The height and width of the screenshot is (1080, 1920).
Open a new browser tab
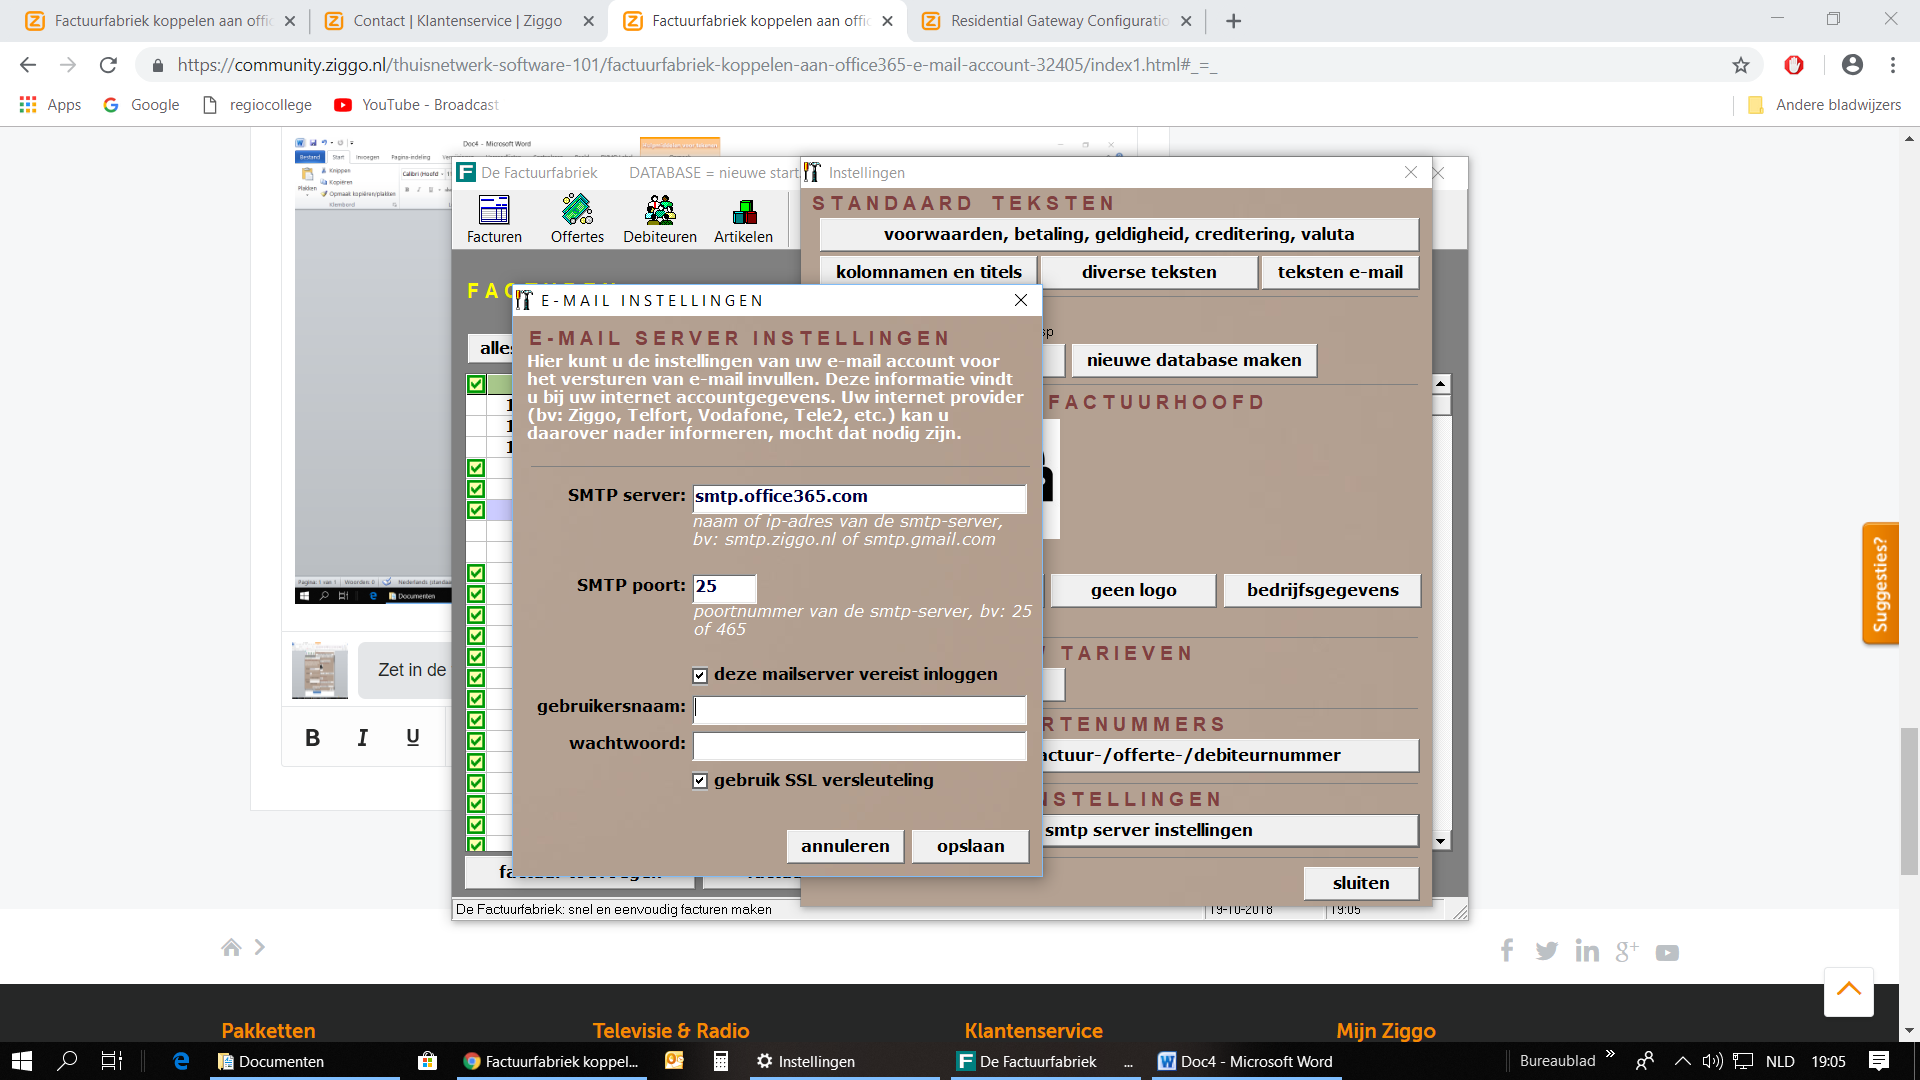1233,21
